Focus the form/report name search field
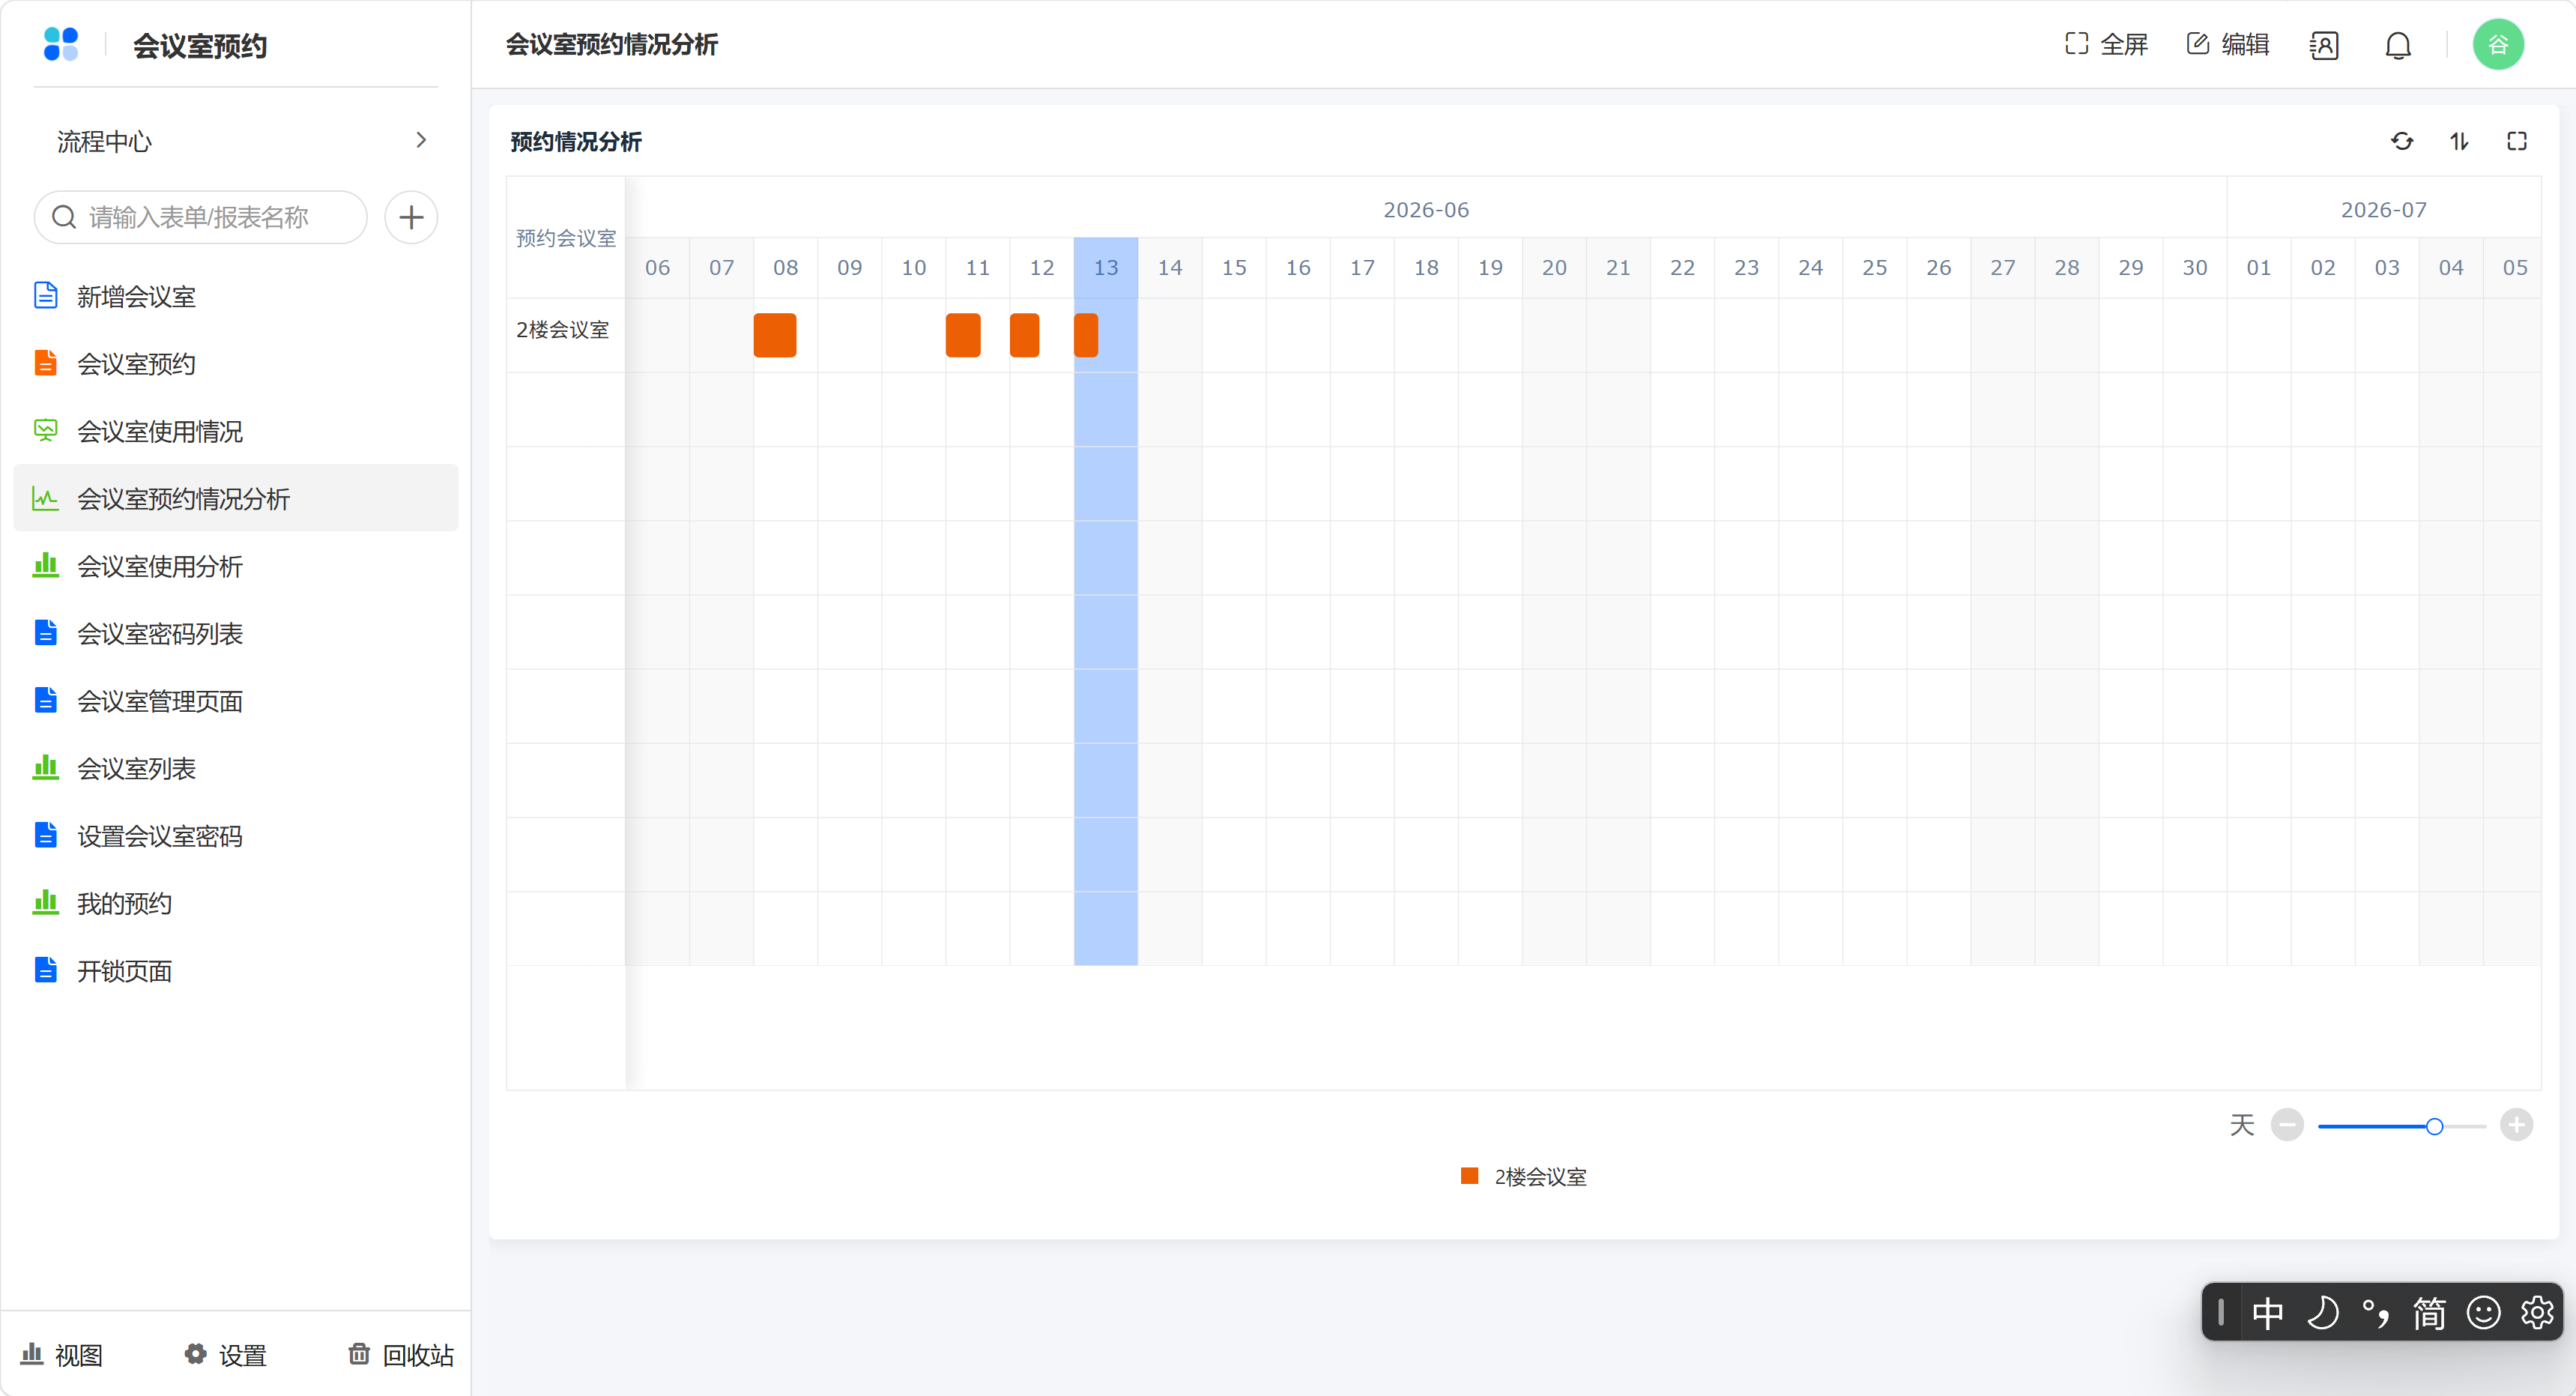Image resolution: width=2576 pixels, height=1396 pixels. 201,217
